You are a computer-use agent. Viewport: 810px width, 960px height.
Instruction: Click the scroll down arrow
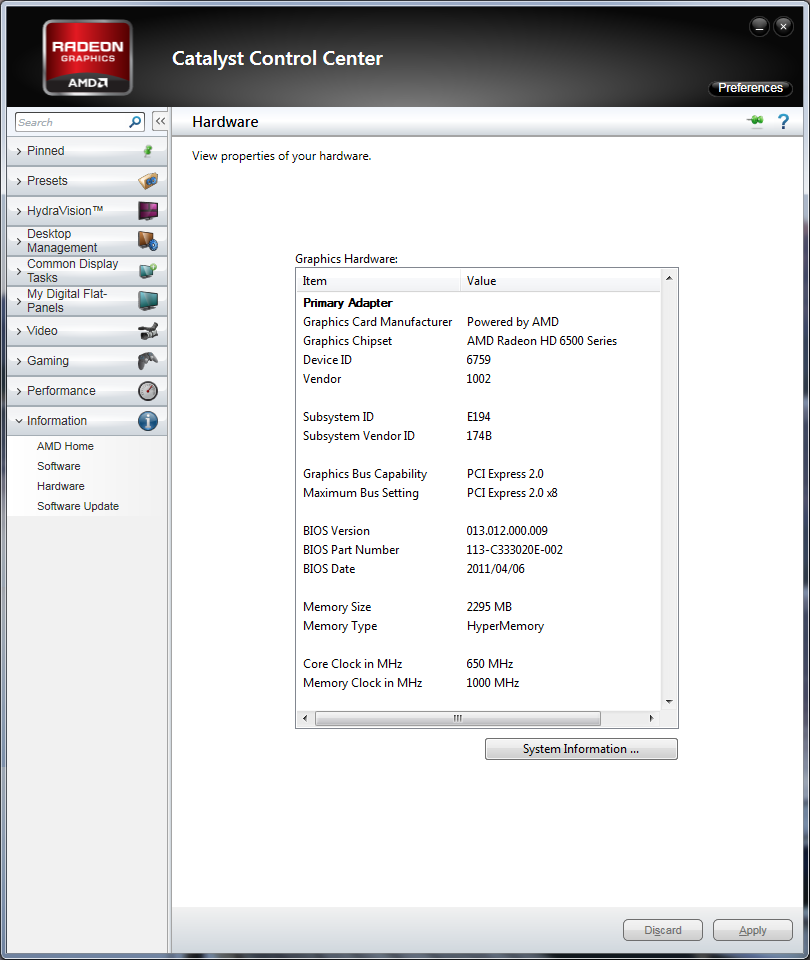tap(669, 702)
